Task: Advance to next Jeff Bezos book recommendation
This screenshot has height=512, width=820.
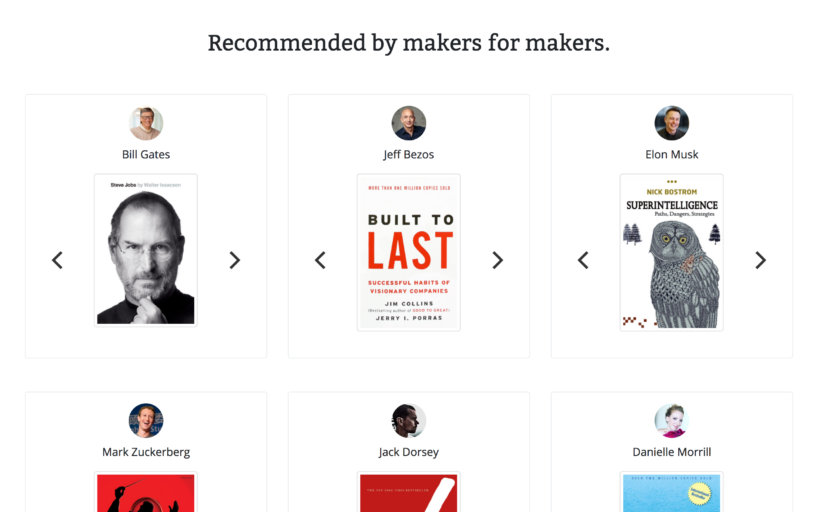Action: coord(497,260)
